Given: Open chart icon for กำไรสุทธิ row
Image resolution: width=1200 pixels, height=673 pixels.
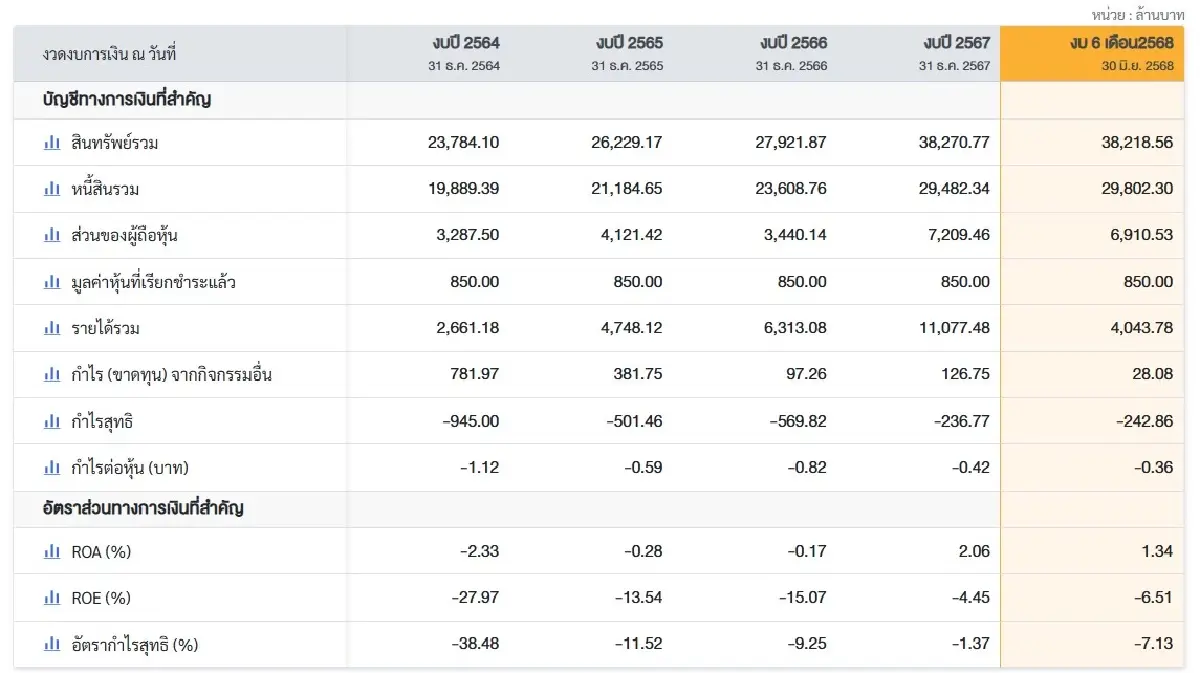Looking at the screenshot, I should (x=52, y=422).
